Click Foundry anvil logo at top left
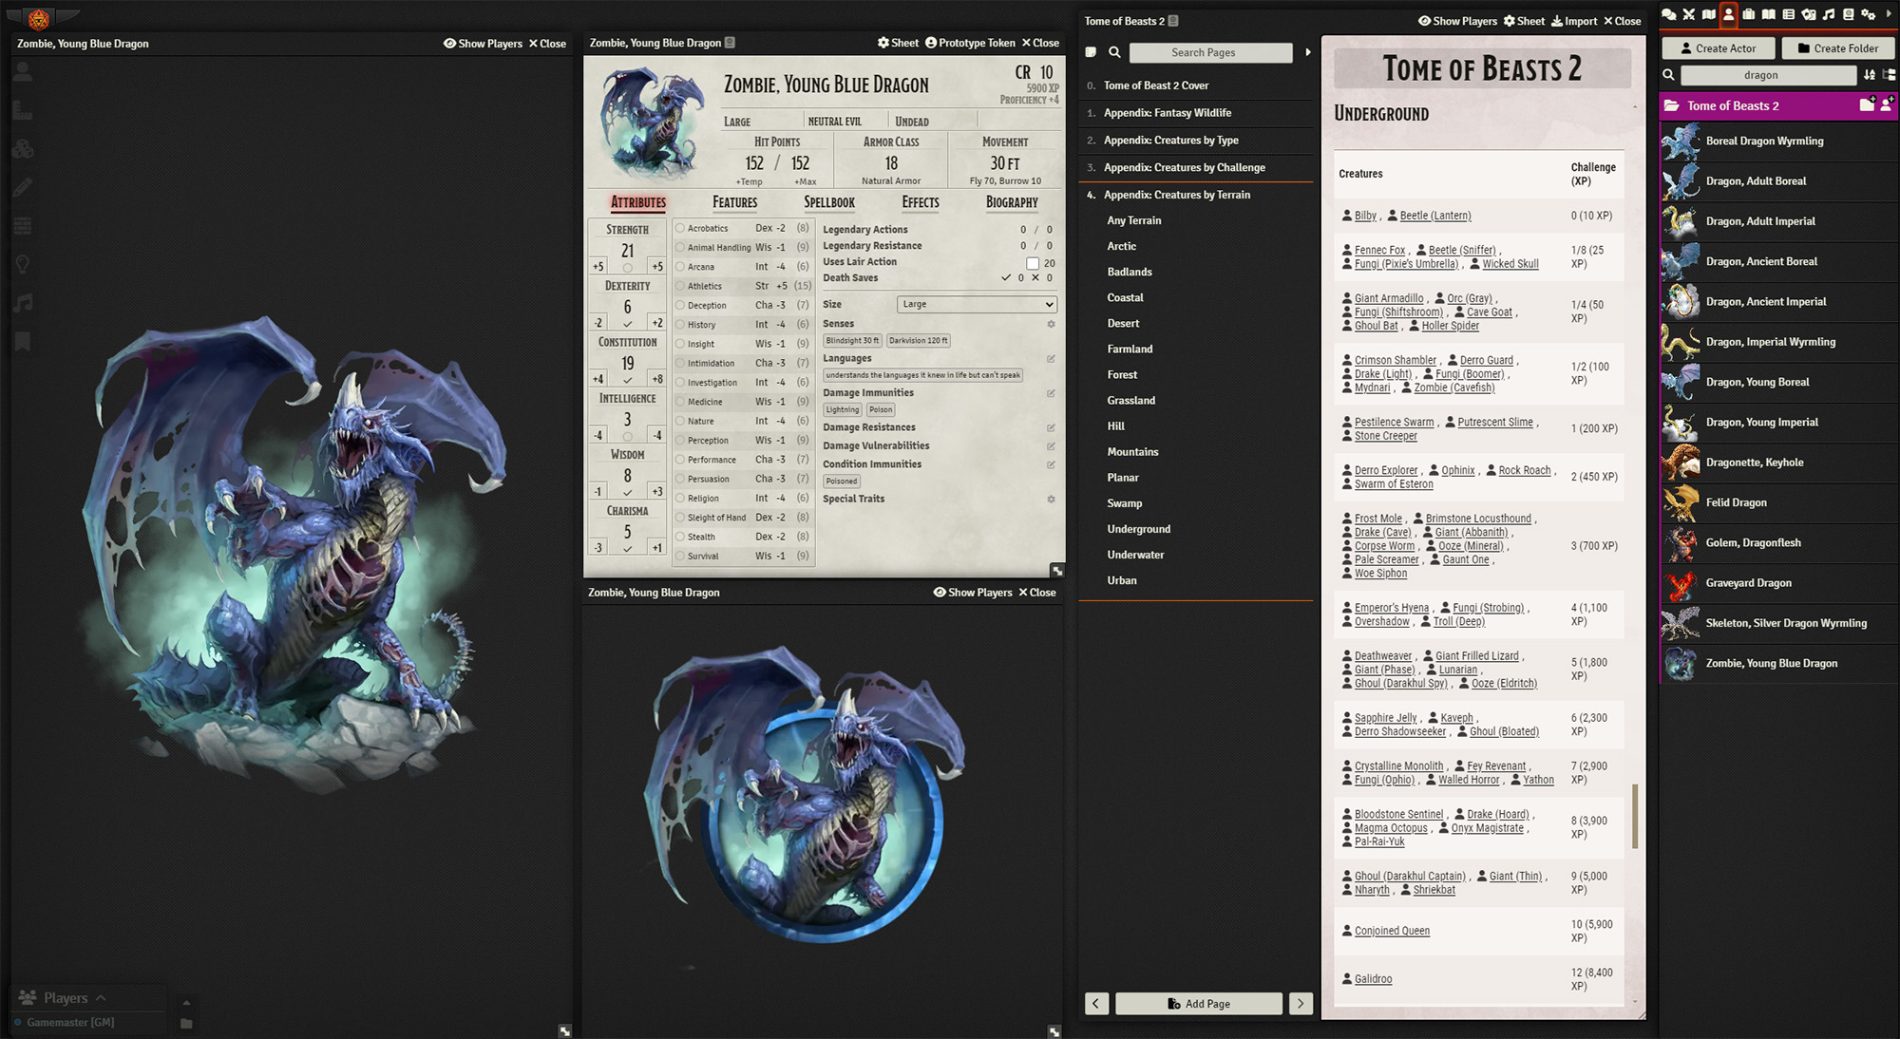 click(38, 17)
